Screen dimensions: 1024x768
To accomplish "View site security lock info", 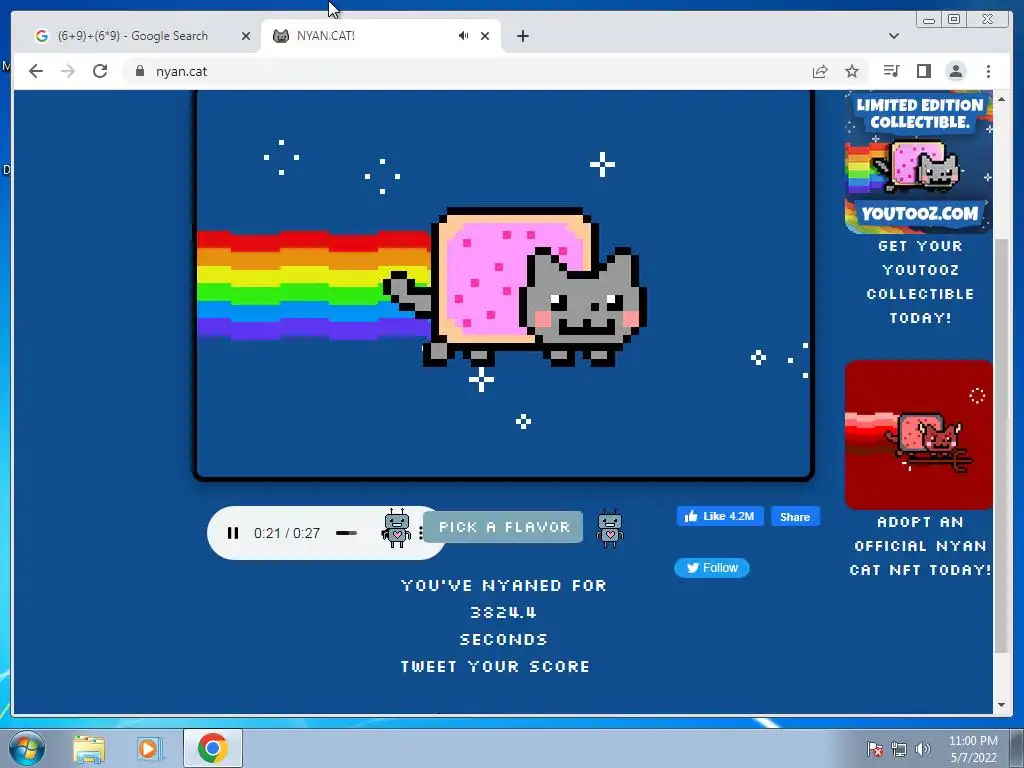I will pos(140,71).
